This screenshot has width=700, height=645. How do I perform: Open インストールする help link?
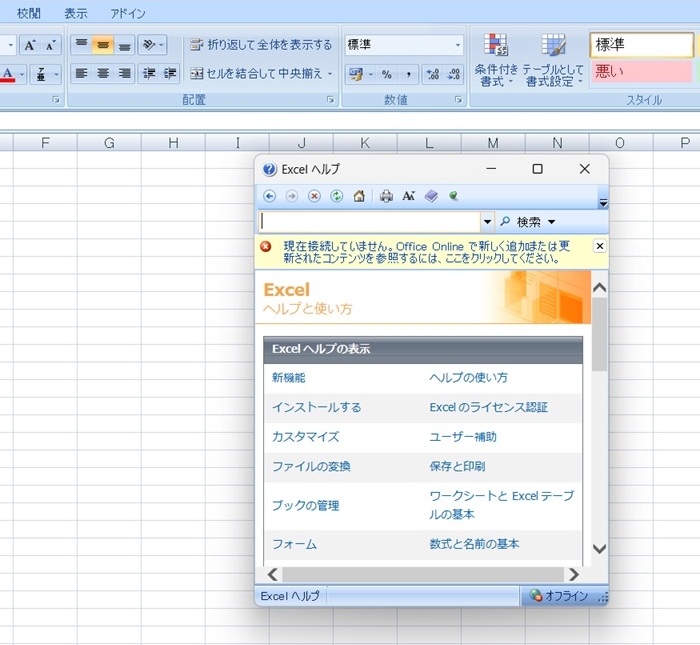317,407
